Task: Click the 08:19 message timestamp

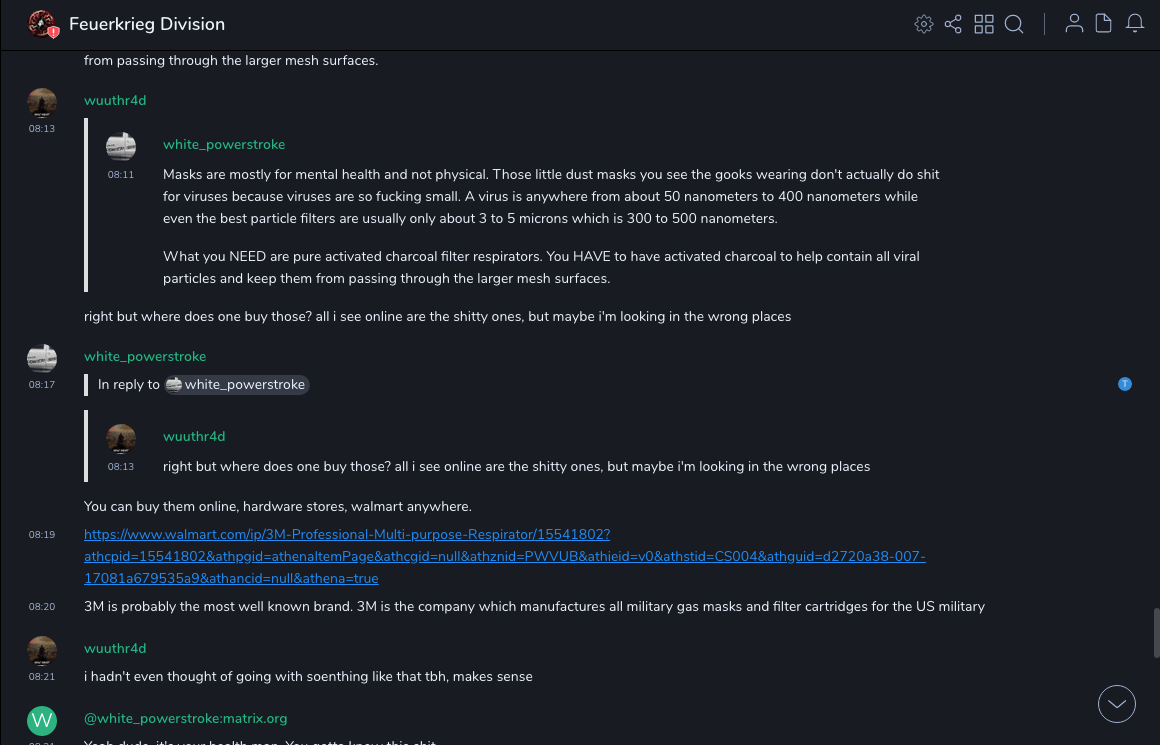Action: pos(42,535)
